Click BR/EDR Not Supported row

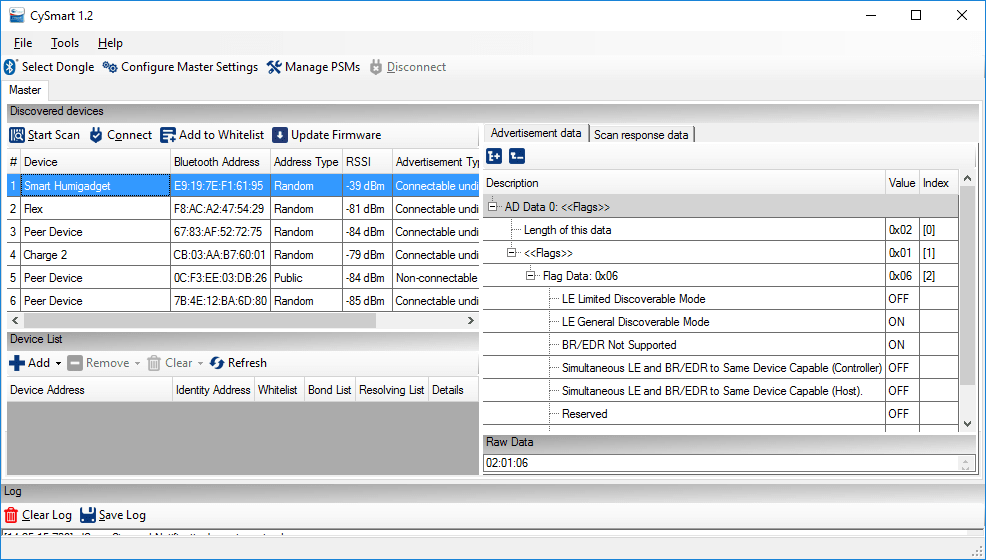[721, 345]
